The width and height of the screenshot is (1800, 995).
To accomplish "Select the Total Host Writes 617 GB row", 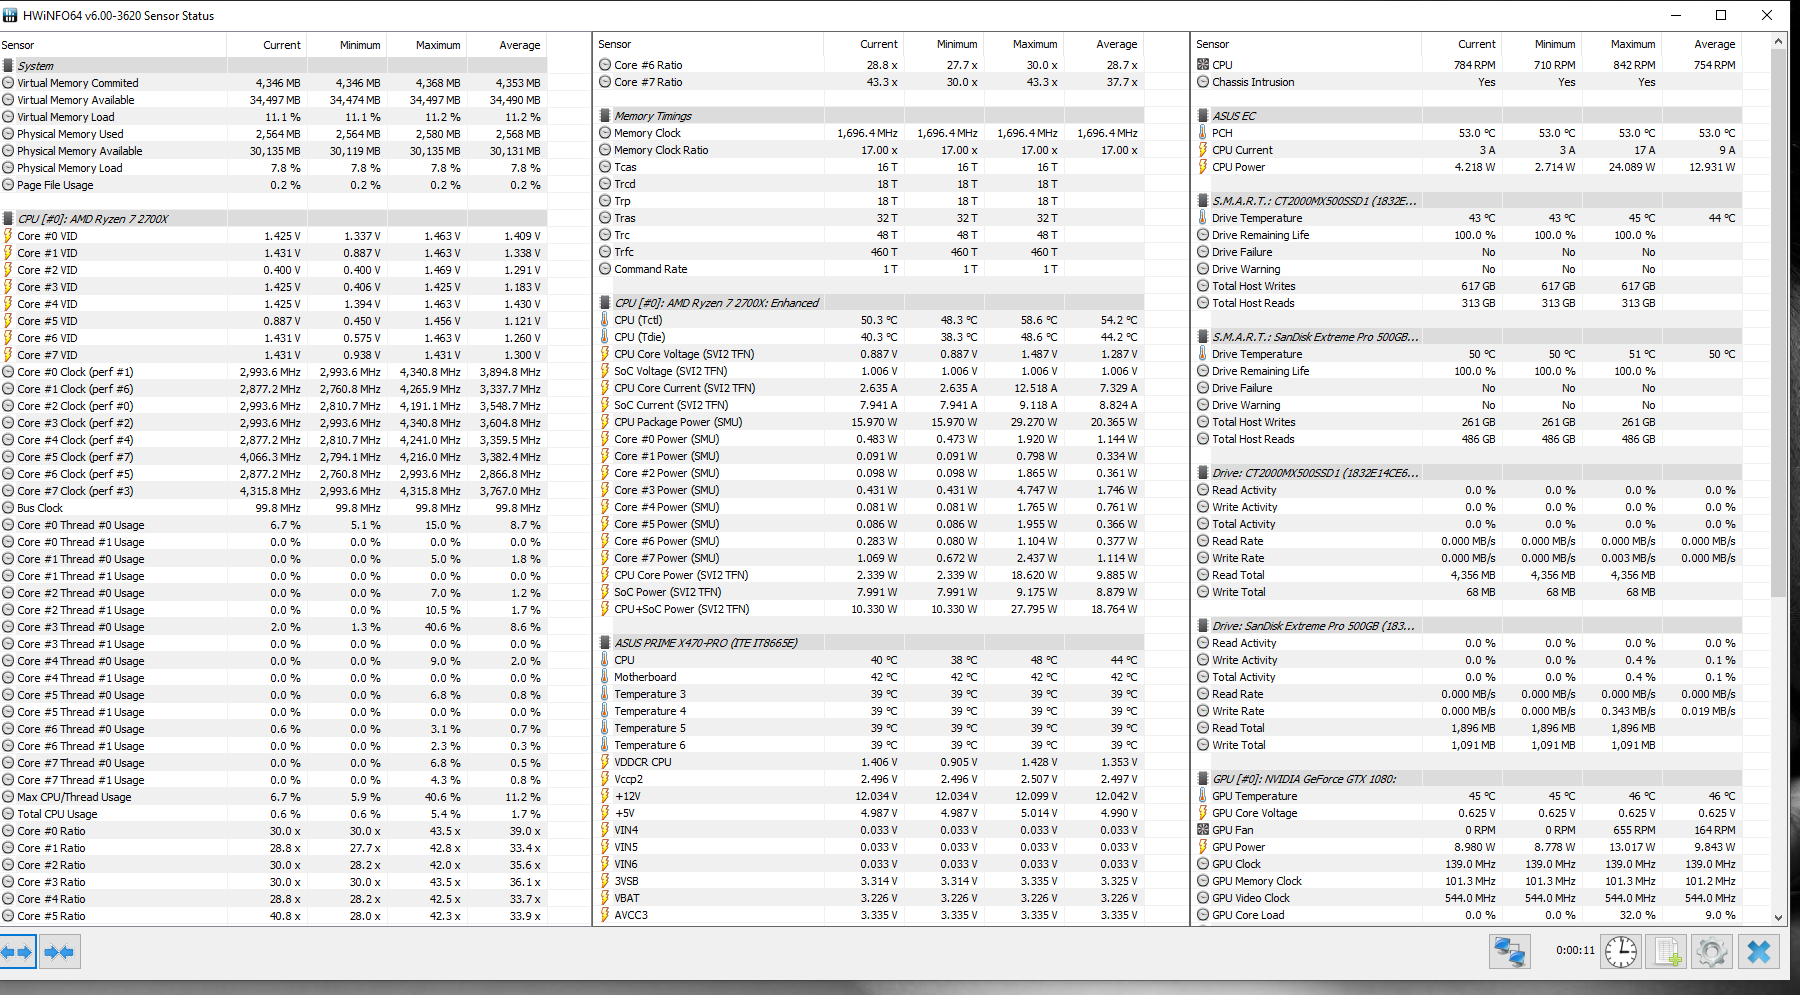I will [1467, 286].
